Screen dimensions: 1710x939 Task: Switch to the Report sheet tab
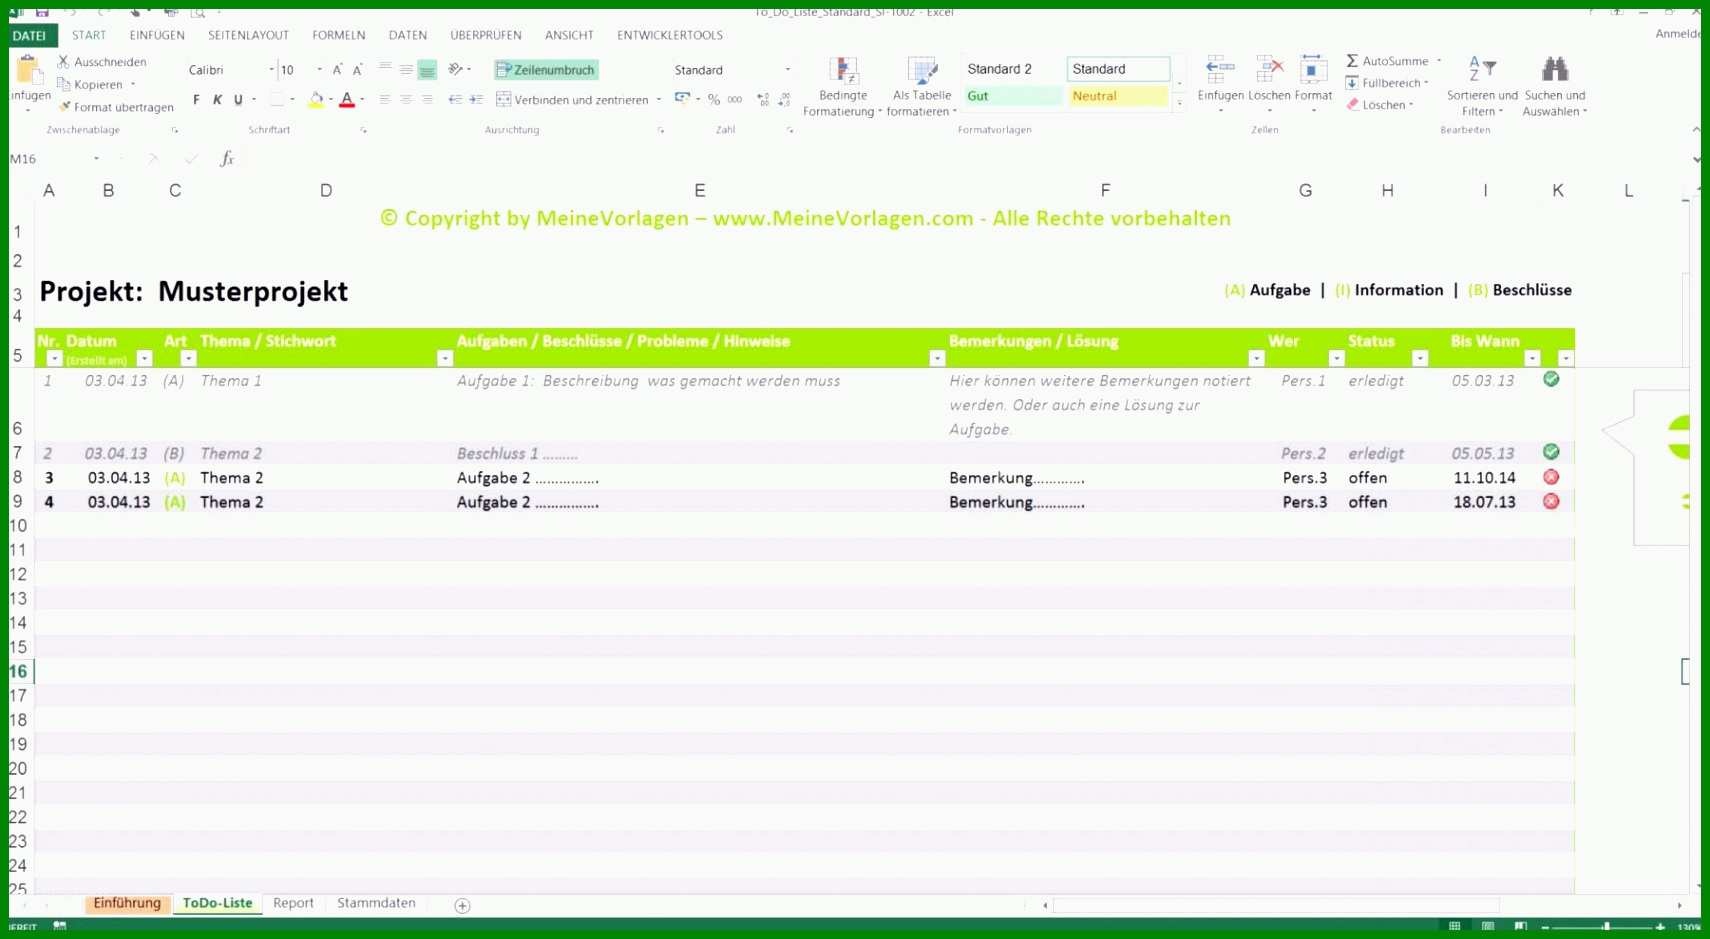tap(293, 903)
